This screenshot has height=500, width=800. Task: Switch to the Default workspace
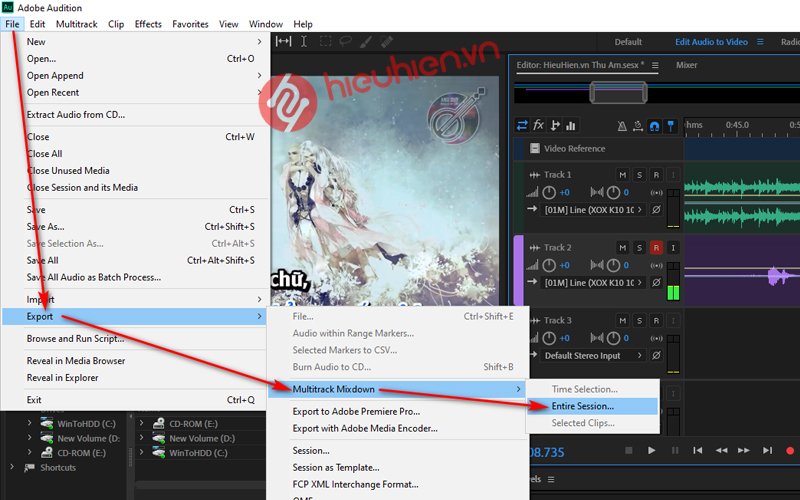click(x=628, y=42)
